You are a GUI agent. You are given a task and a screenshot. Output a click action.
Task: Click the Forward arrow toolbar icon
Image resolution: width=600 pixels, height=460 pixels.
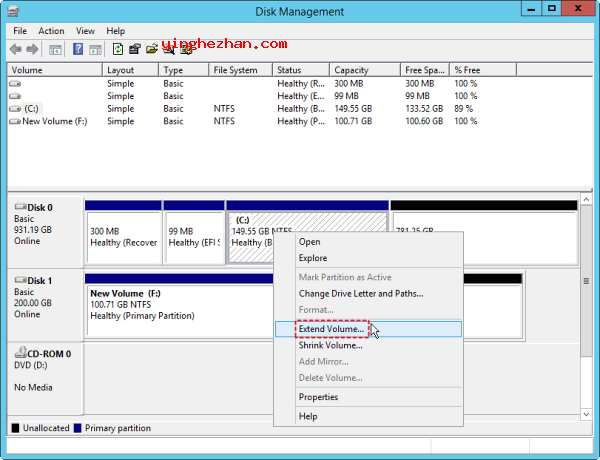(x=33, y=48)
